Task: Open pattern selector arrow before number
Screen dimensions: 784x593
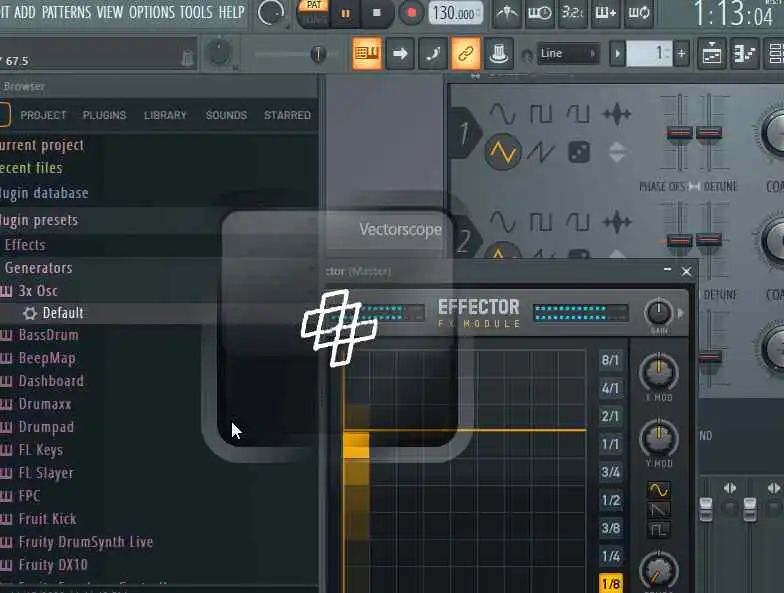Action: [x=618, y=54]
